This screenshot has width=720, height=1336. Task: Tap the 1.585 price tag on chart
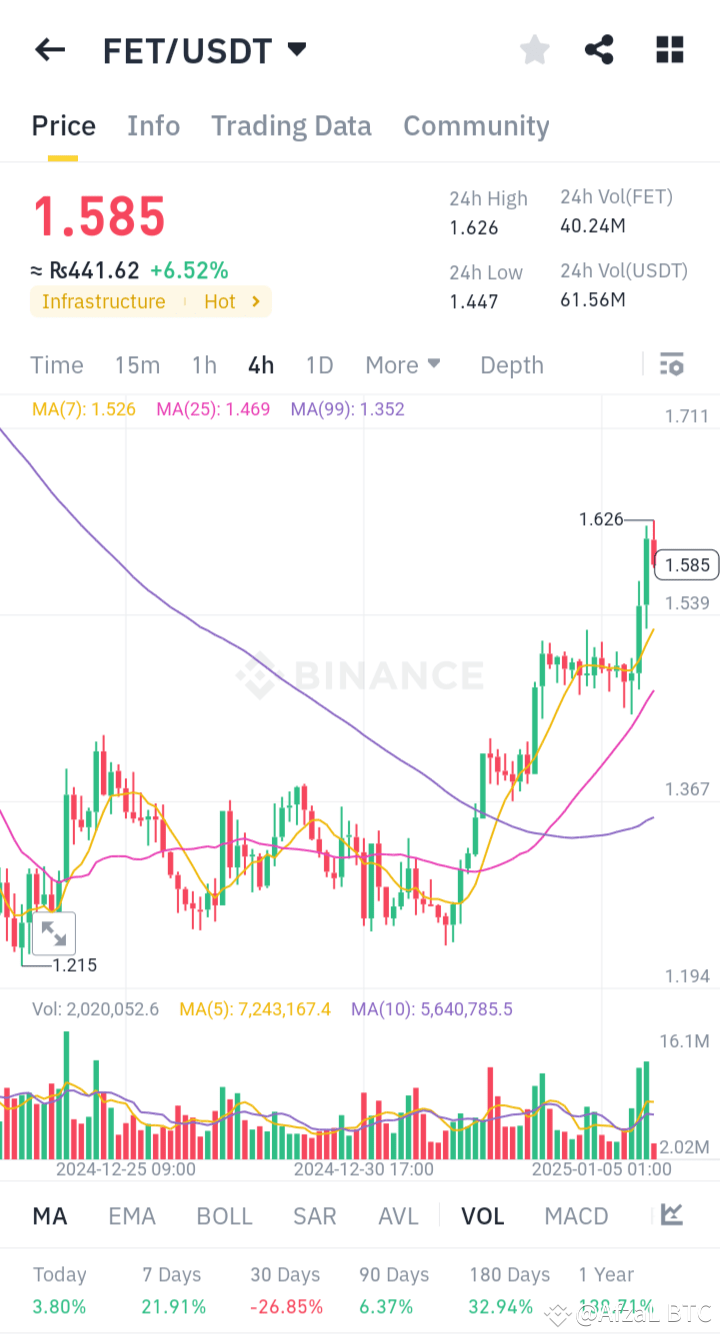[686, 564]
